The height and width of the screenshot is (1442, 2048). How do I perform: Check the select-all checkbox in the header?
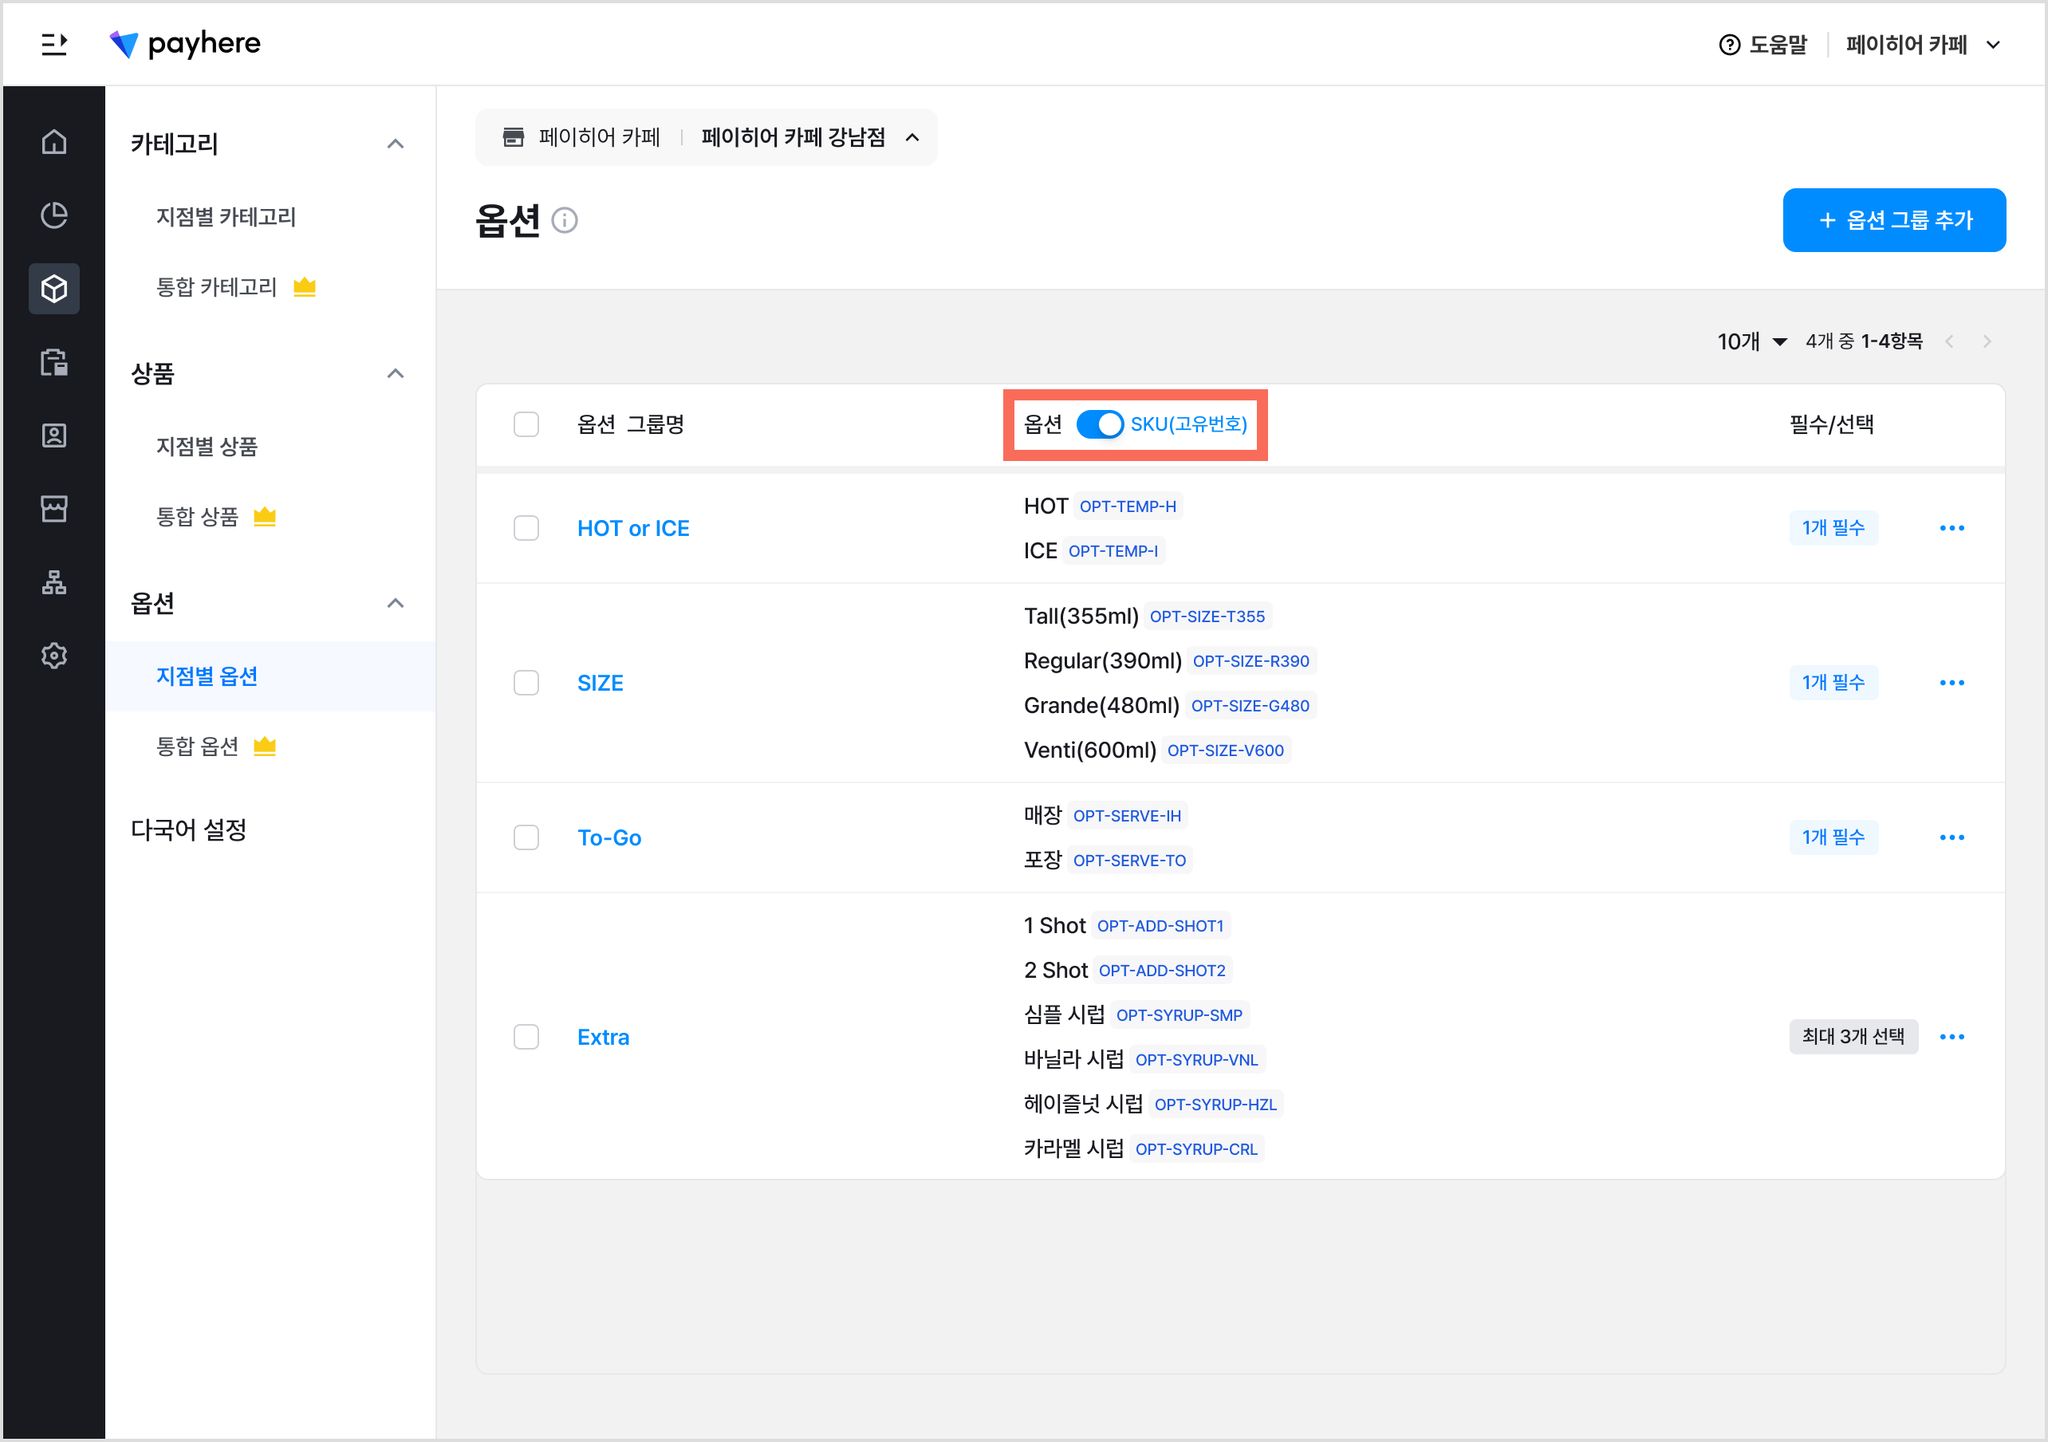pos(526,424)
